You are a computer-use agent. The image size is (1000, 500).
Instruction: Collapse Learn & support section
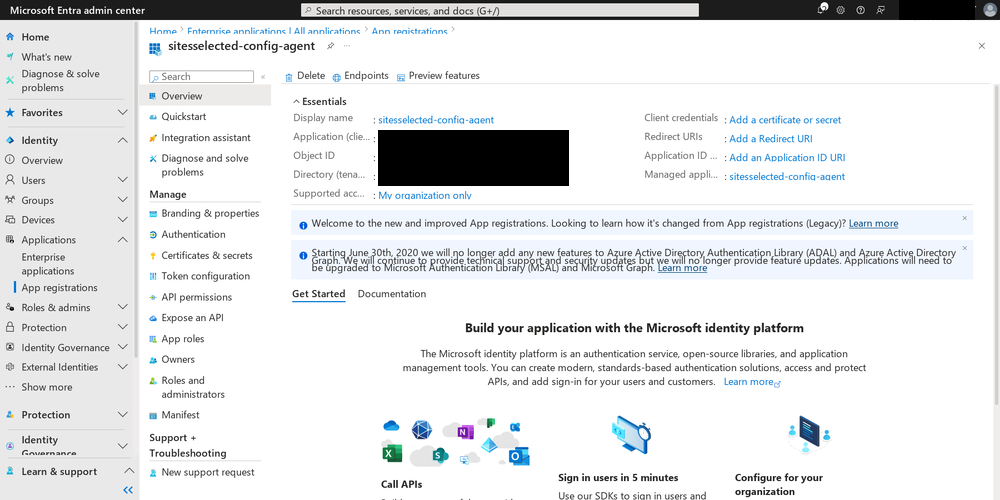click(128, 471)
